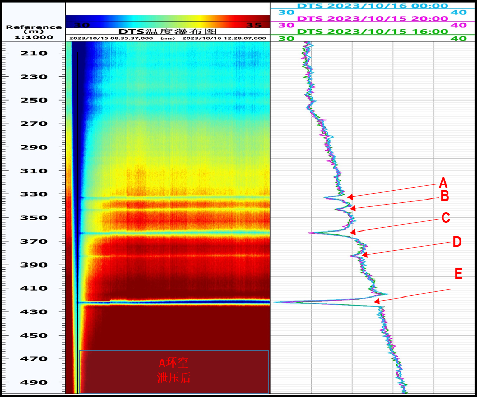Image resolution: width=478 pixels, height=397 pixels.
Task: Click the green curve right scale value 40
Action: click(x=459, y=38)
